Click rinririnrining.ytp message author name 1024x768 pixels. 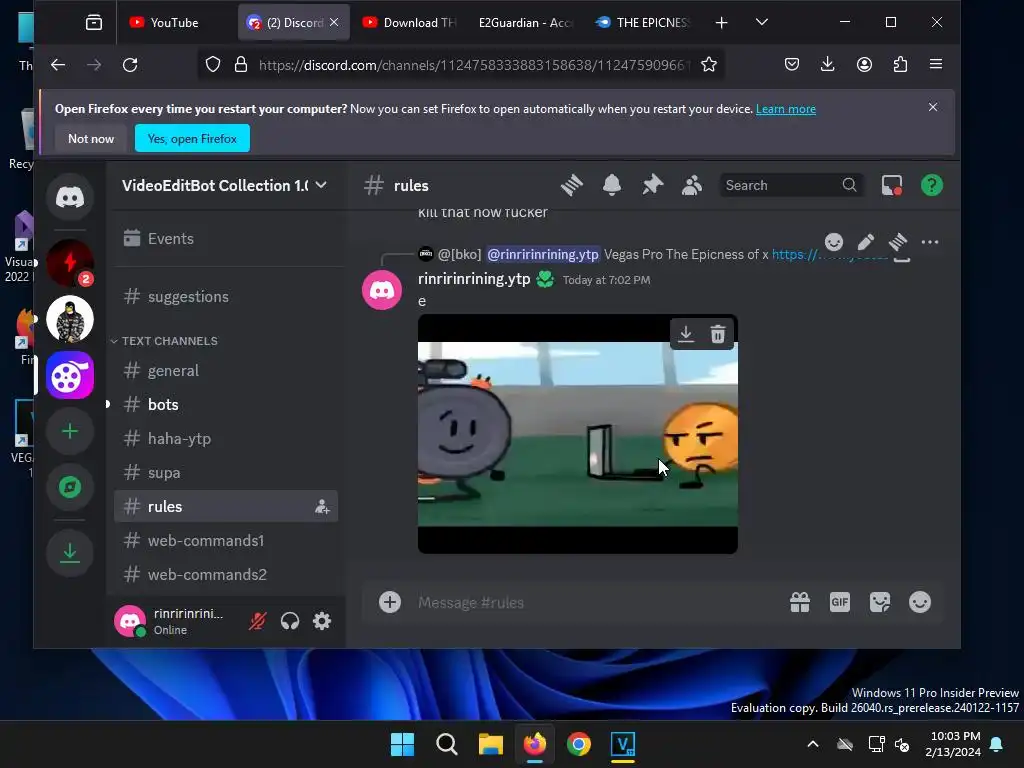pyautogui.click(x=474, y=279)
